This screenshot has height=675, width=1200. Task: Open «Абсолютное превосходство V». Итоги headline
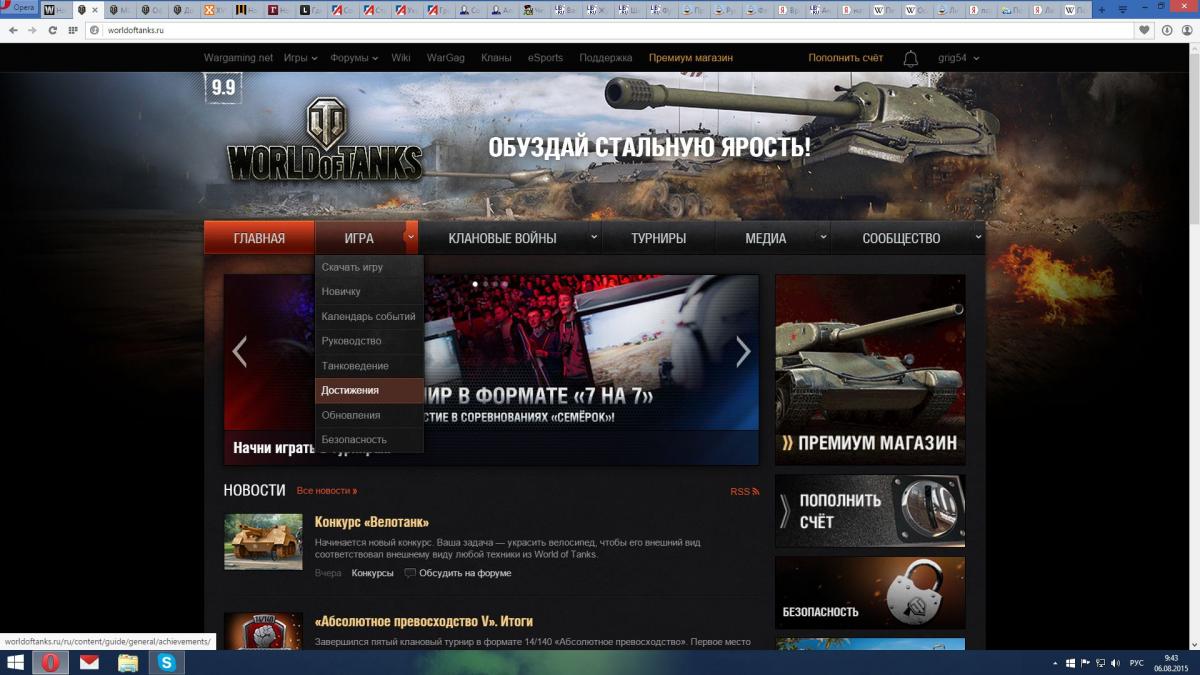423,621
